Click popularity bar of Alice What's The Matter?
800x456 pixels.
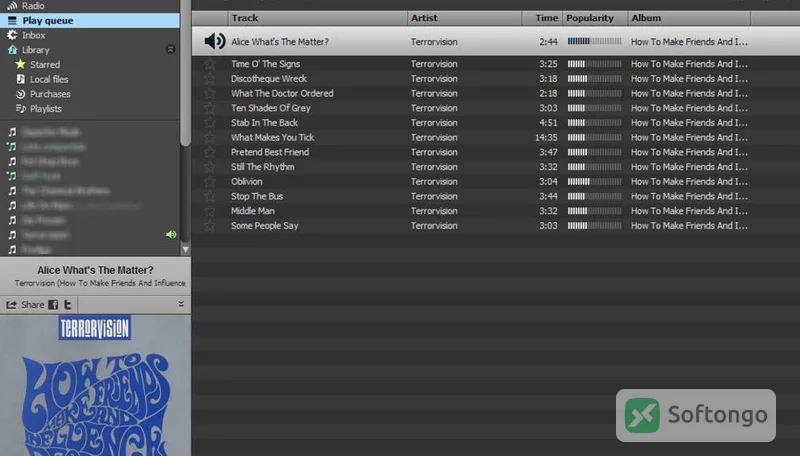(594, 41)
